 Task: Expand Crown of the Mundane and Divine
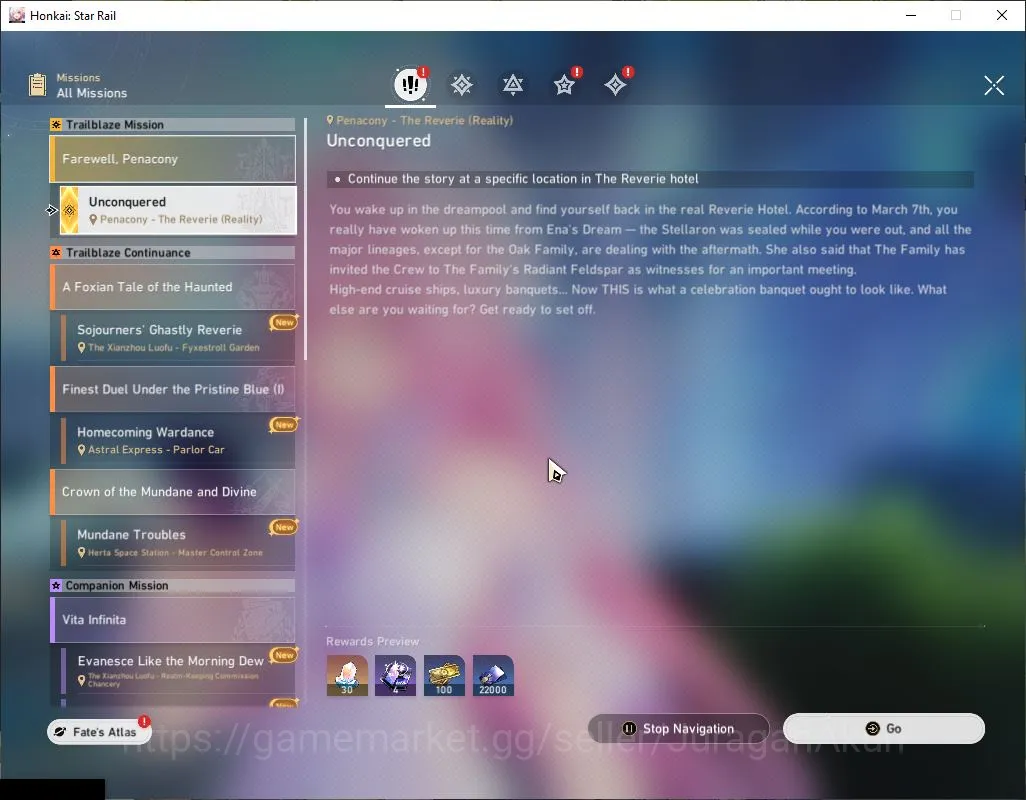(173, 492)
